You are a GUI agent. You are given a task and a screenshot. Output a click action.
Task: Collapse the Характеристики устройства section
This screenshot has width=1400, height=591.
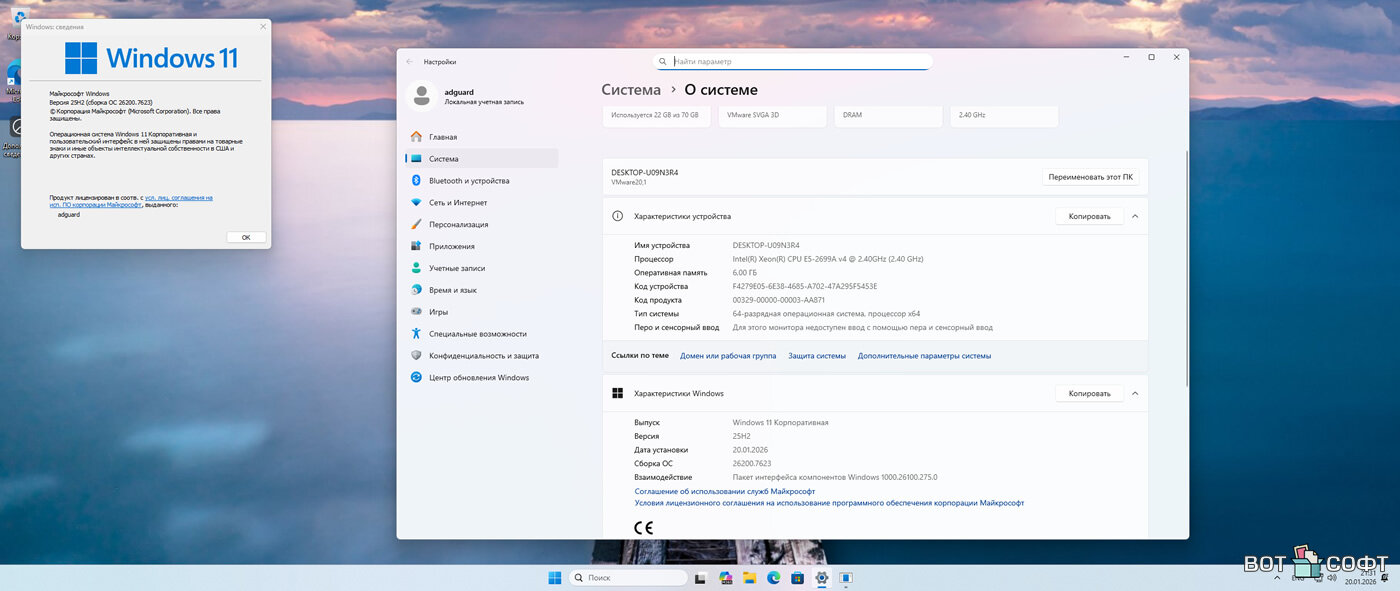pyautogui.click(x=1135, y=216)
